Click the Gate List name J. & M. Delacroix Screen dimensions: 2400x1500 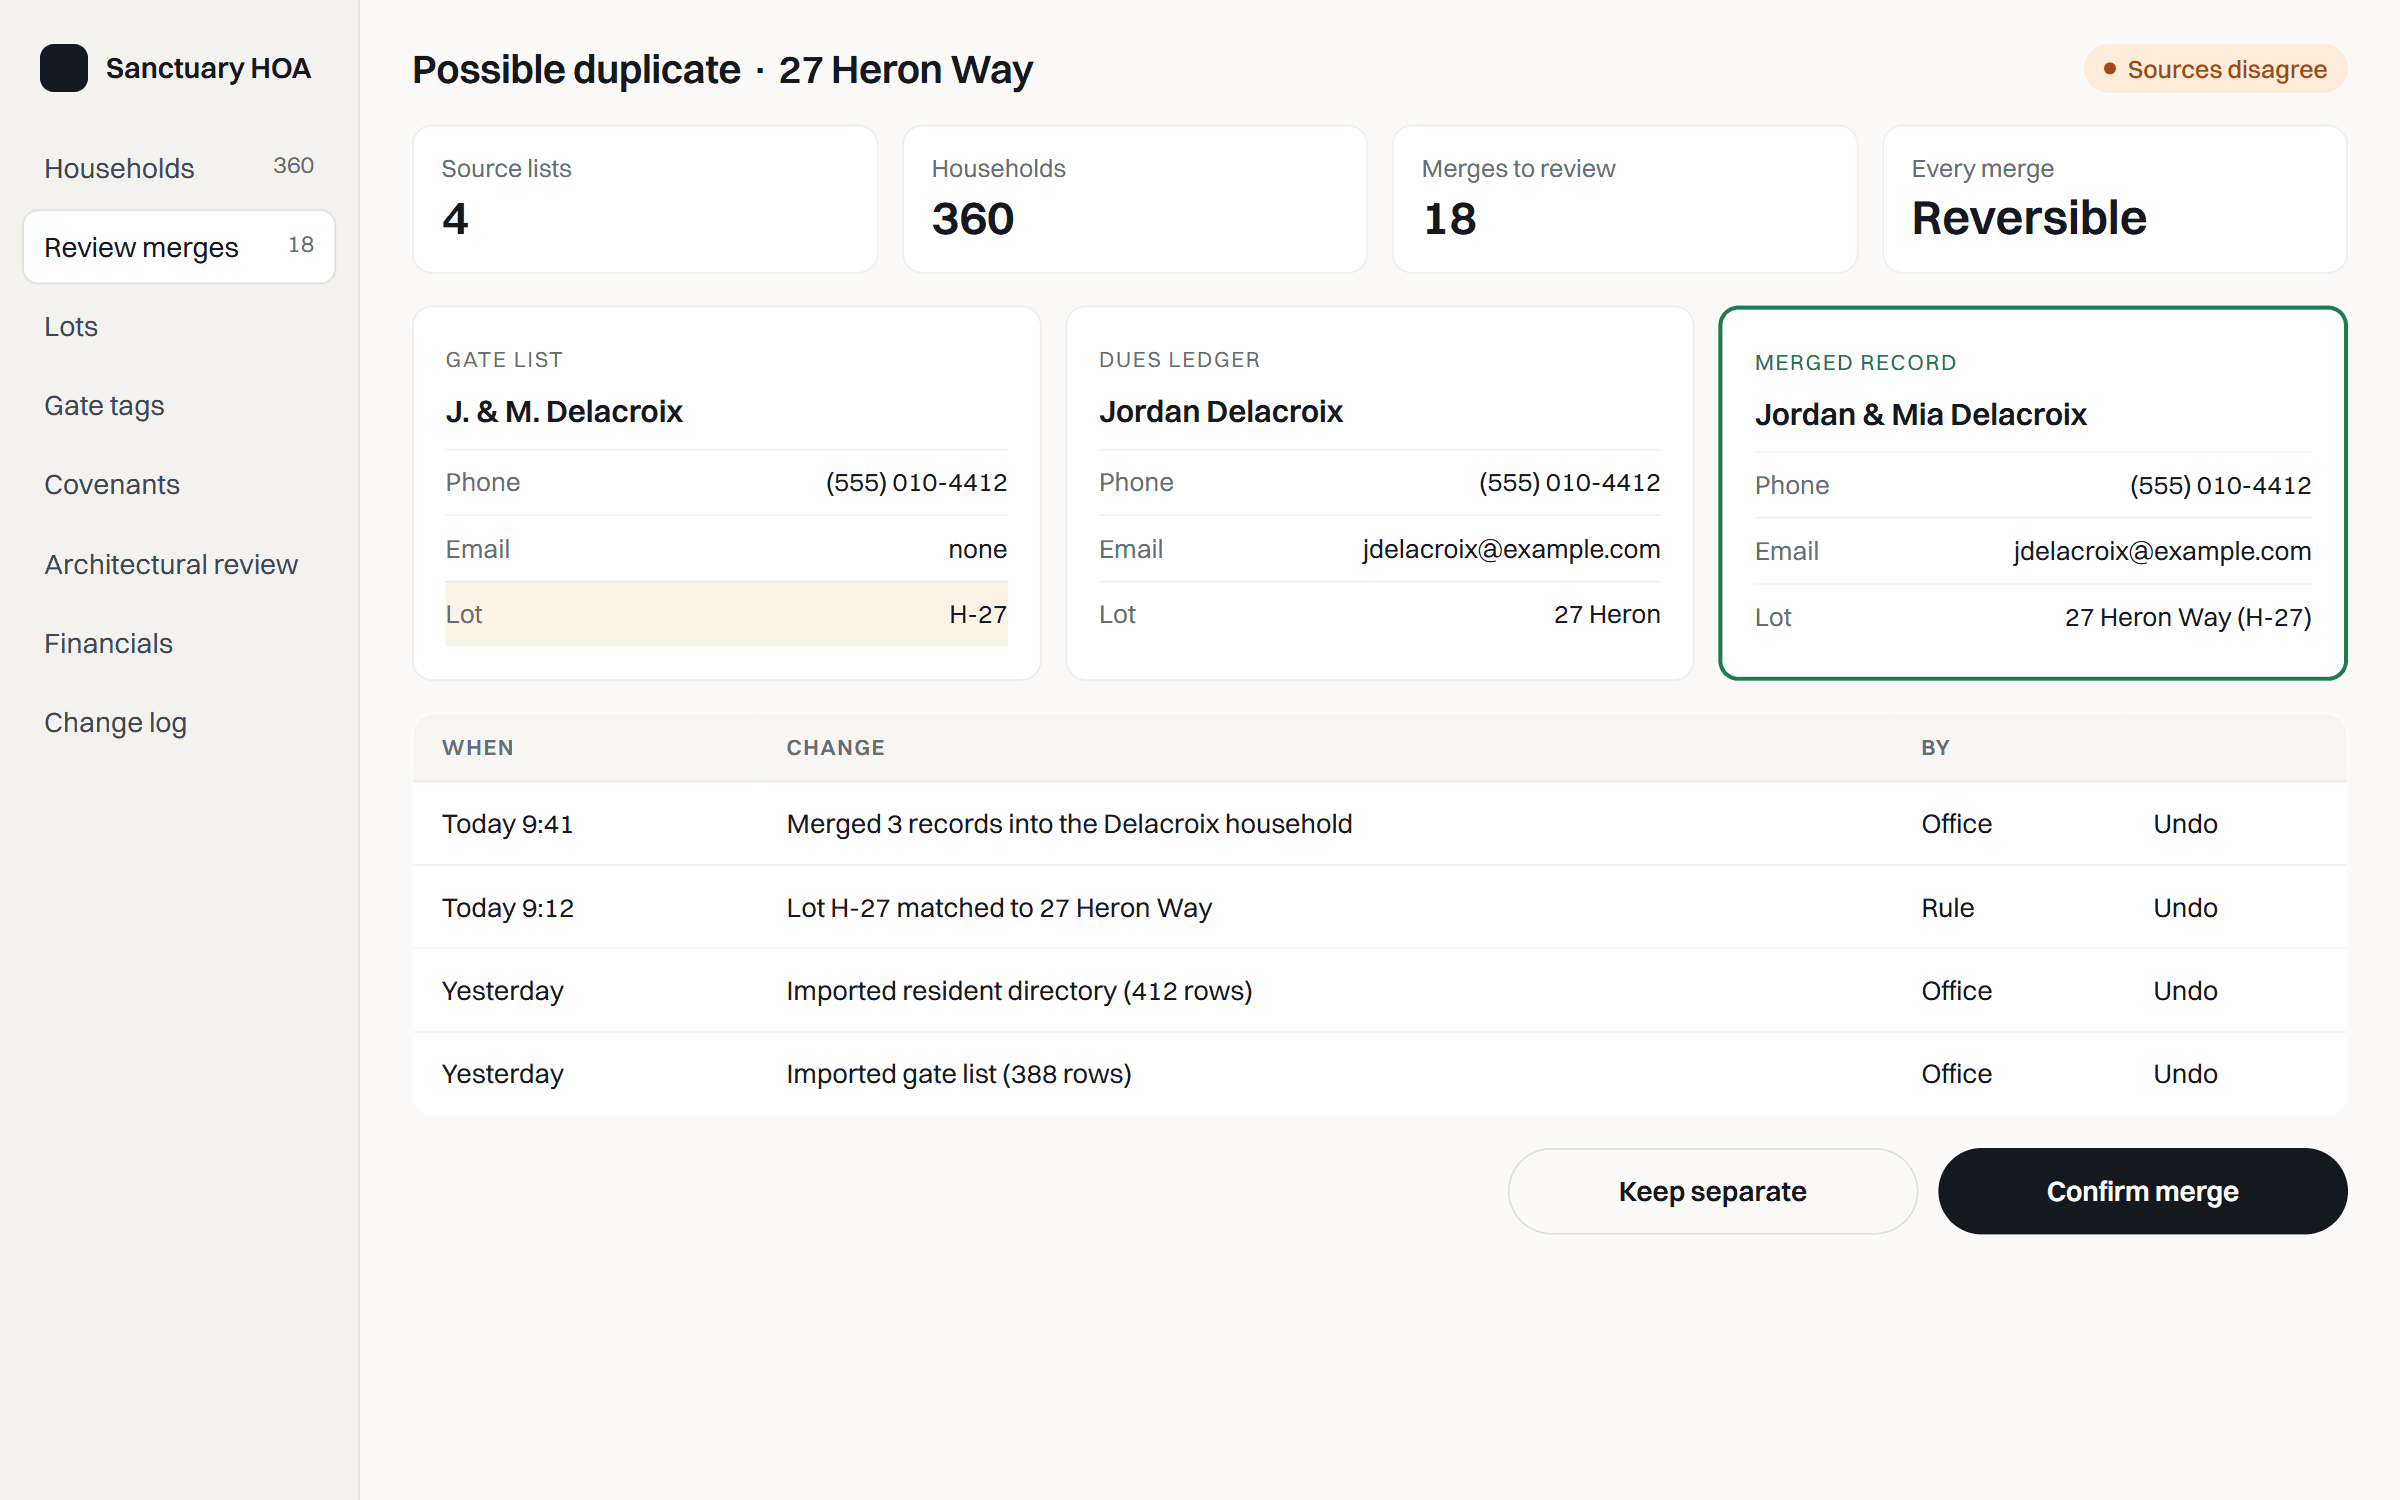(564, 411)
